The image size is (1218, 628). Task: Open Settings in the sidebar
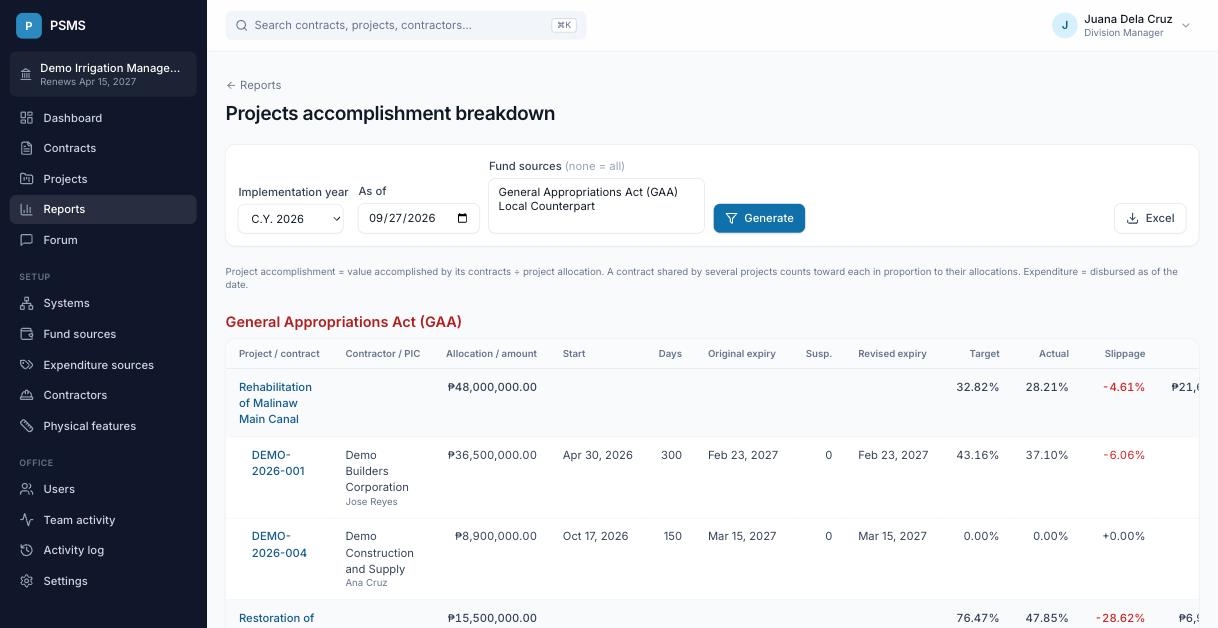point(103,581)
